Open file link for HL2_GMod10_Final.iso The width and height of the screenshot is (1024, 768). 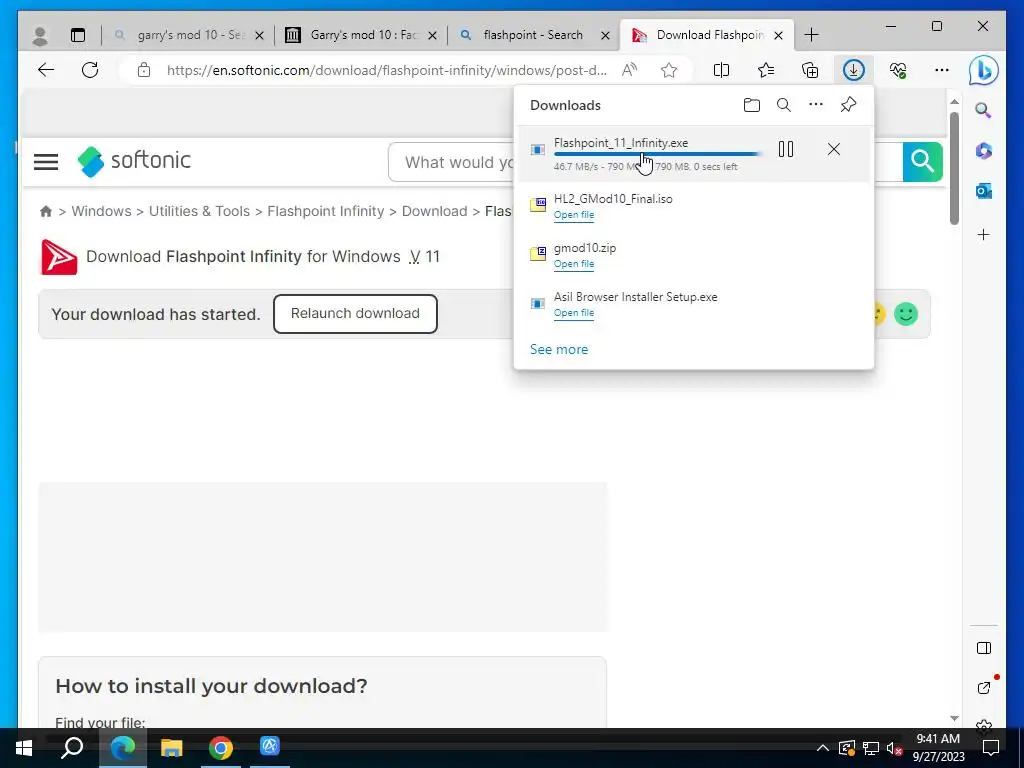[574, 215]
